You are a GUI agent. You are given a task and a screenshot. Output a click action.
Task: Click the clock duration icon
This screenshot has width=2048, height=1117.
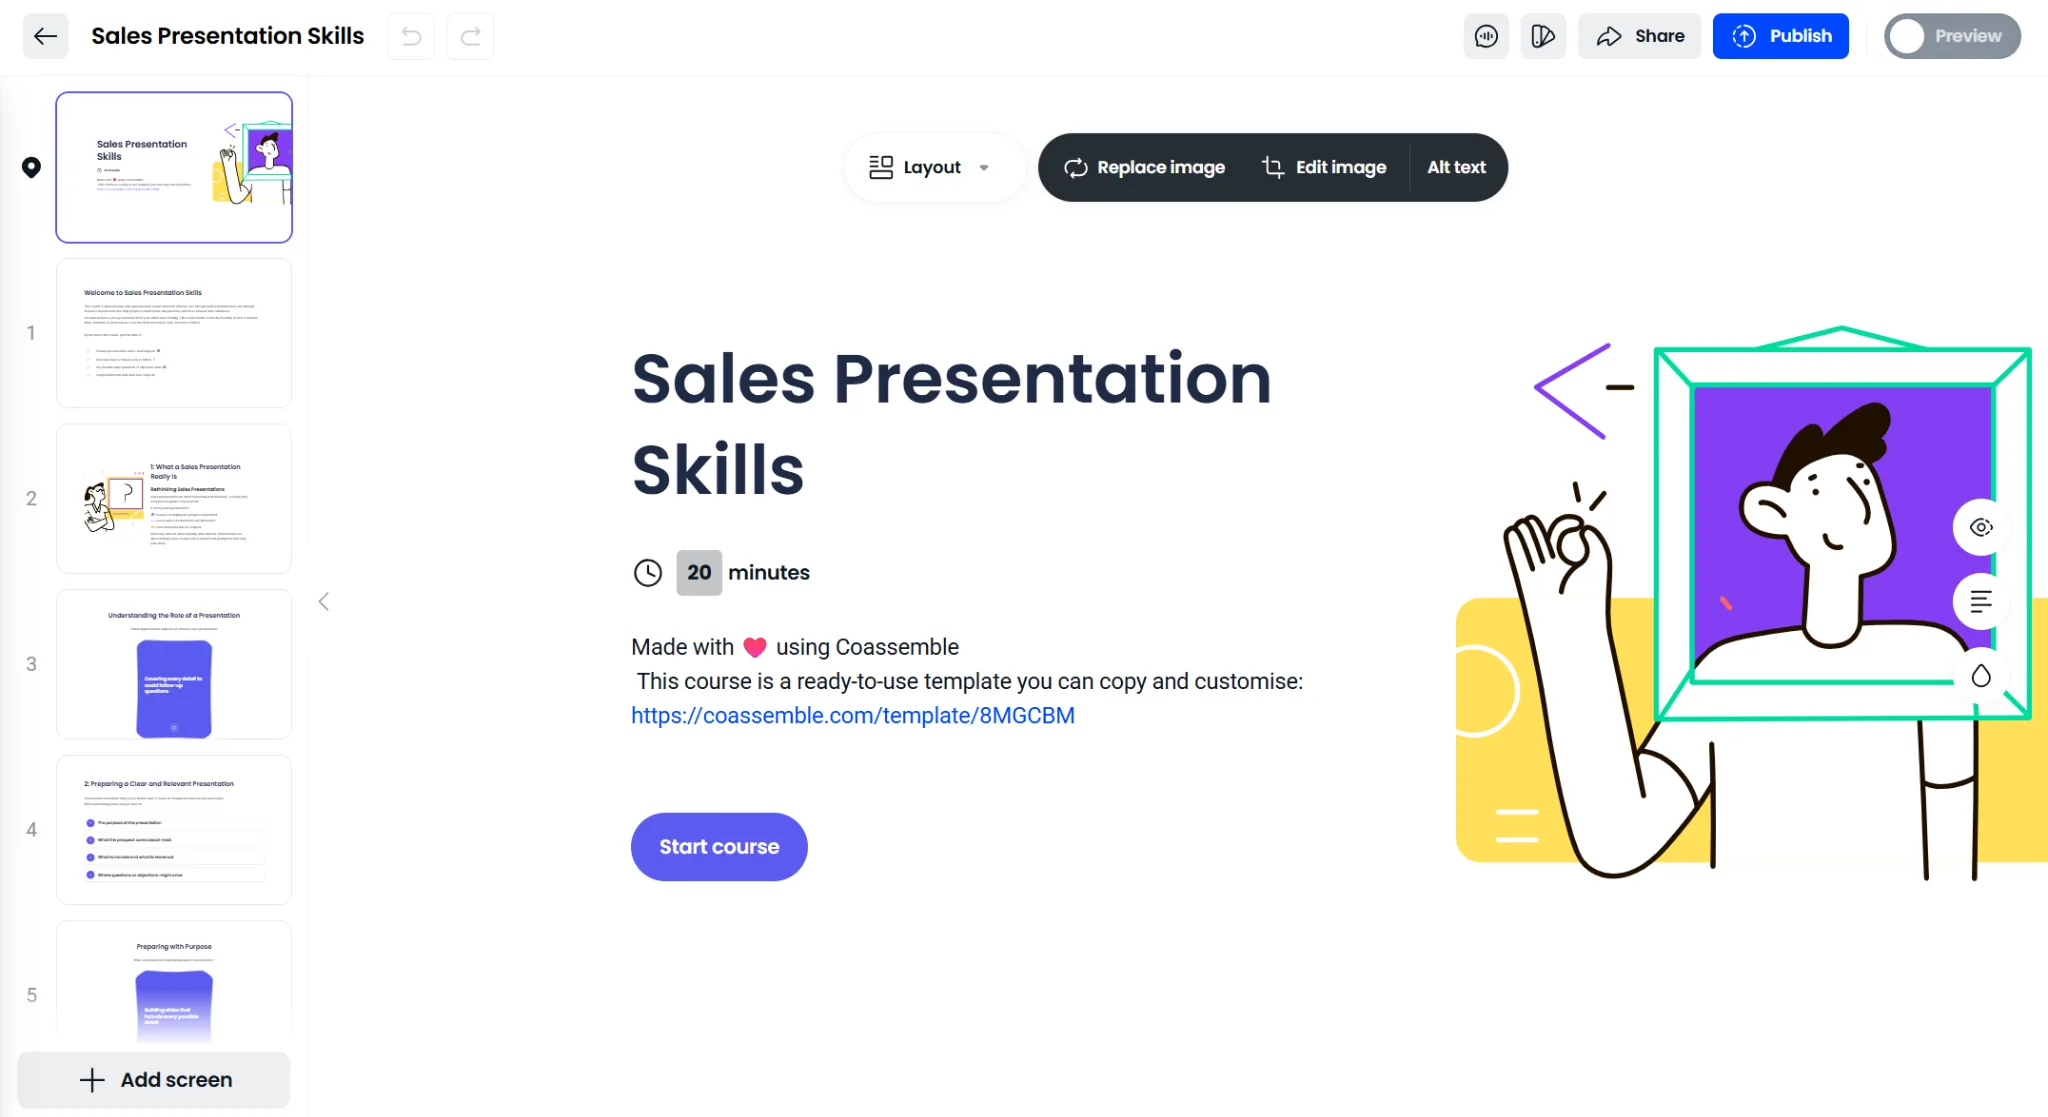648,573
